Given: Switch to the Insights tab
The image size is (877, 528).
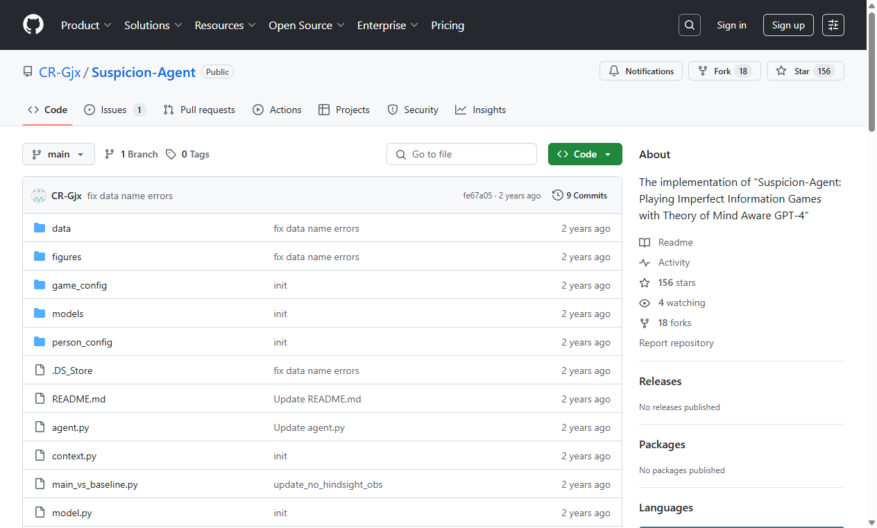Looking at the screenshot, I should pyautogui.click(x=480, y=110).
